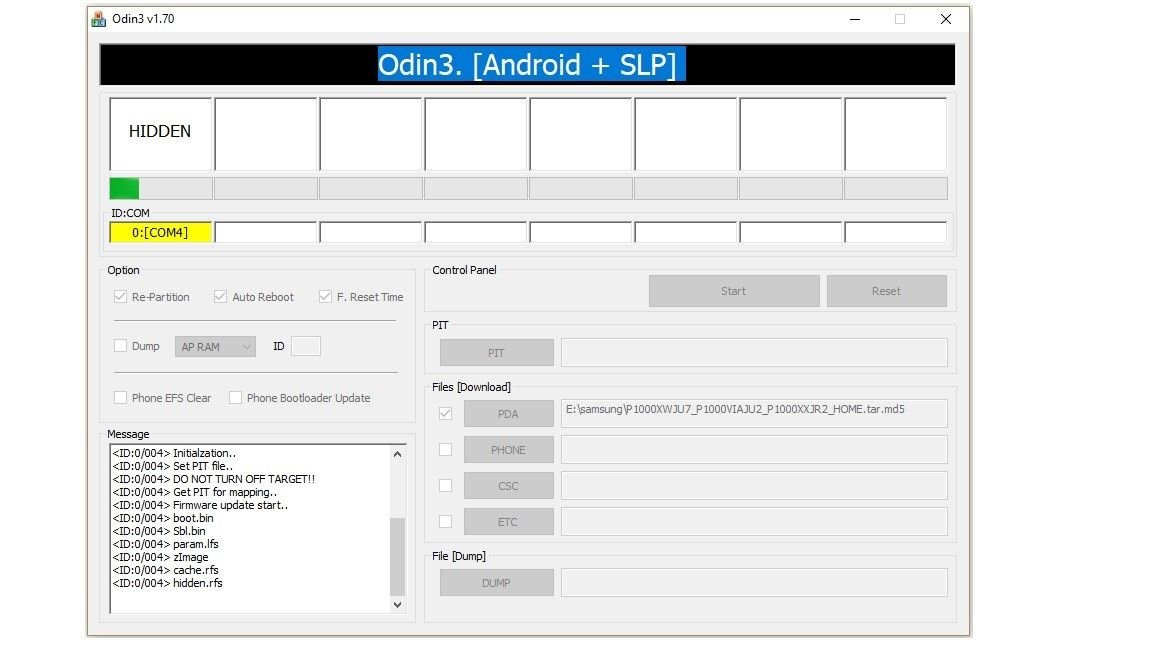
Task: Enable Phone EFS Clear checkbox
Action: click(120, 397)
